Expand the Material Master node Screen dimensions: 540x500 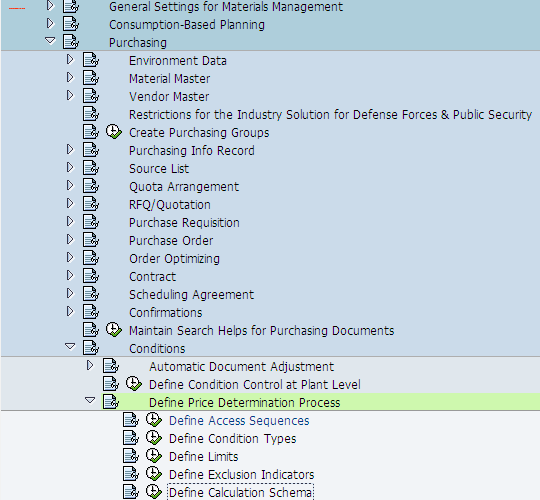(70, 77)
